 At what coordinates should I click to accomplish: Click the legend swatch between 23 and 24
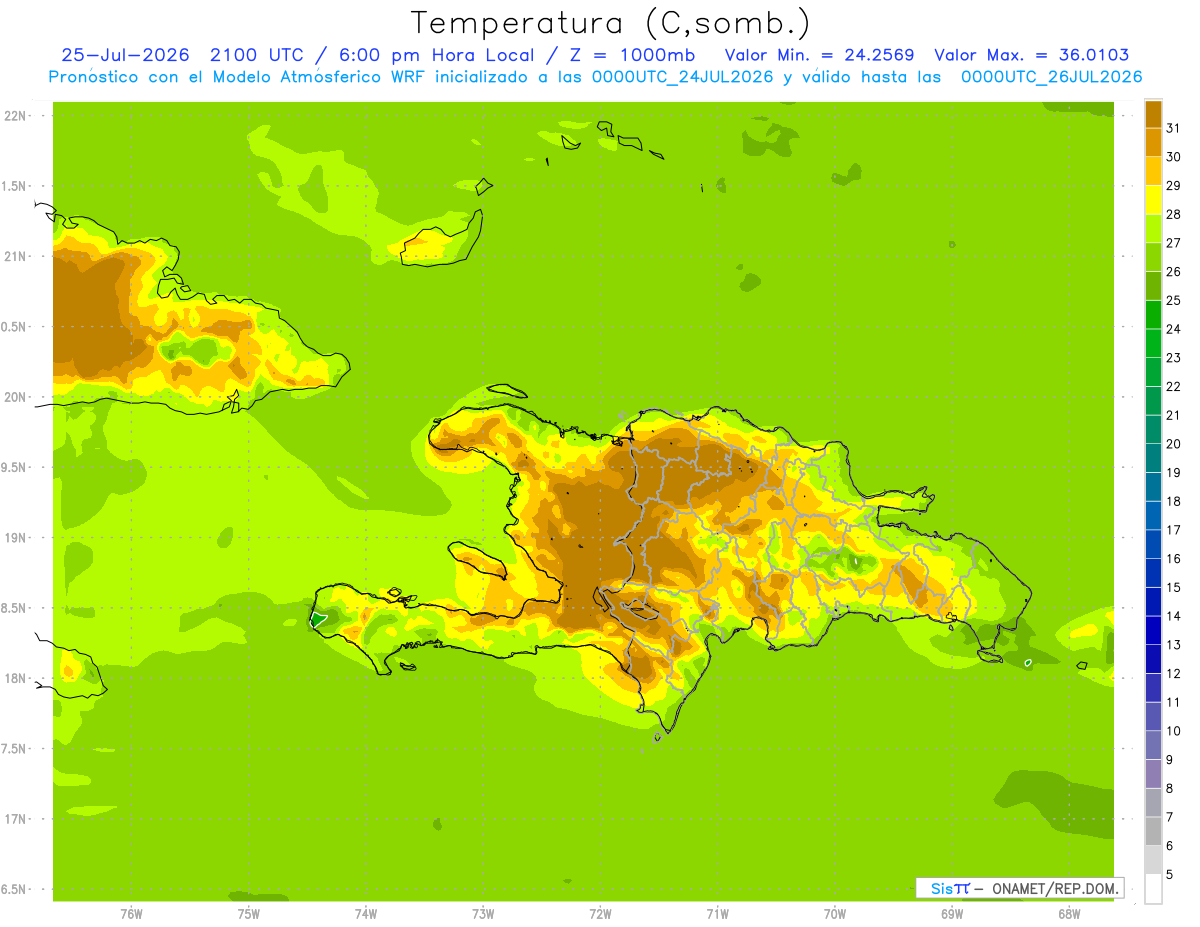(x=1153, y=343)
